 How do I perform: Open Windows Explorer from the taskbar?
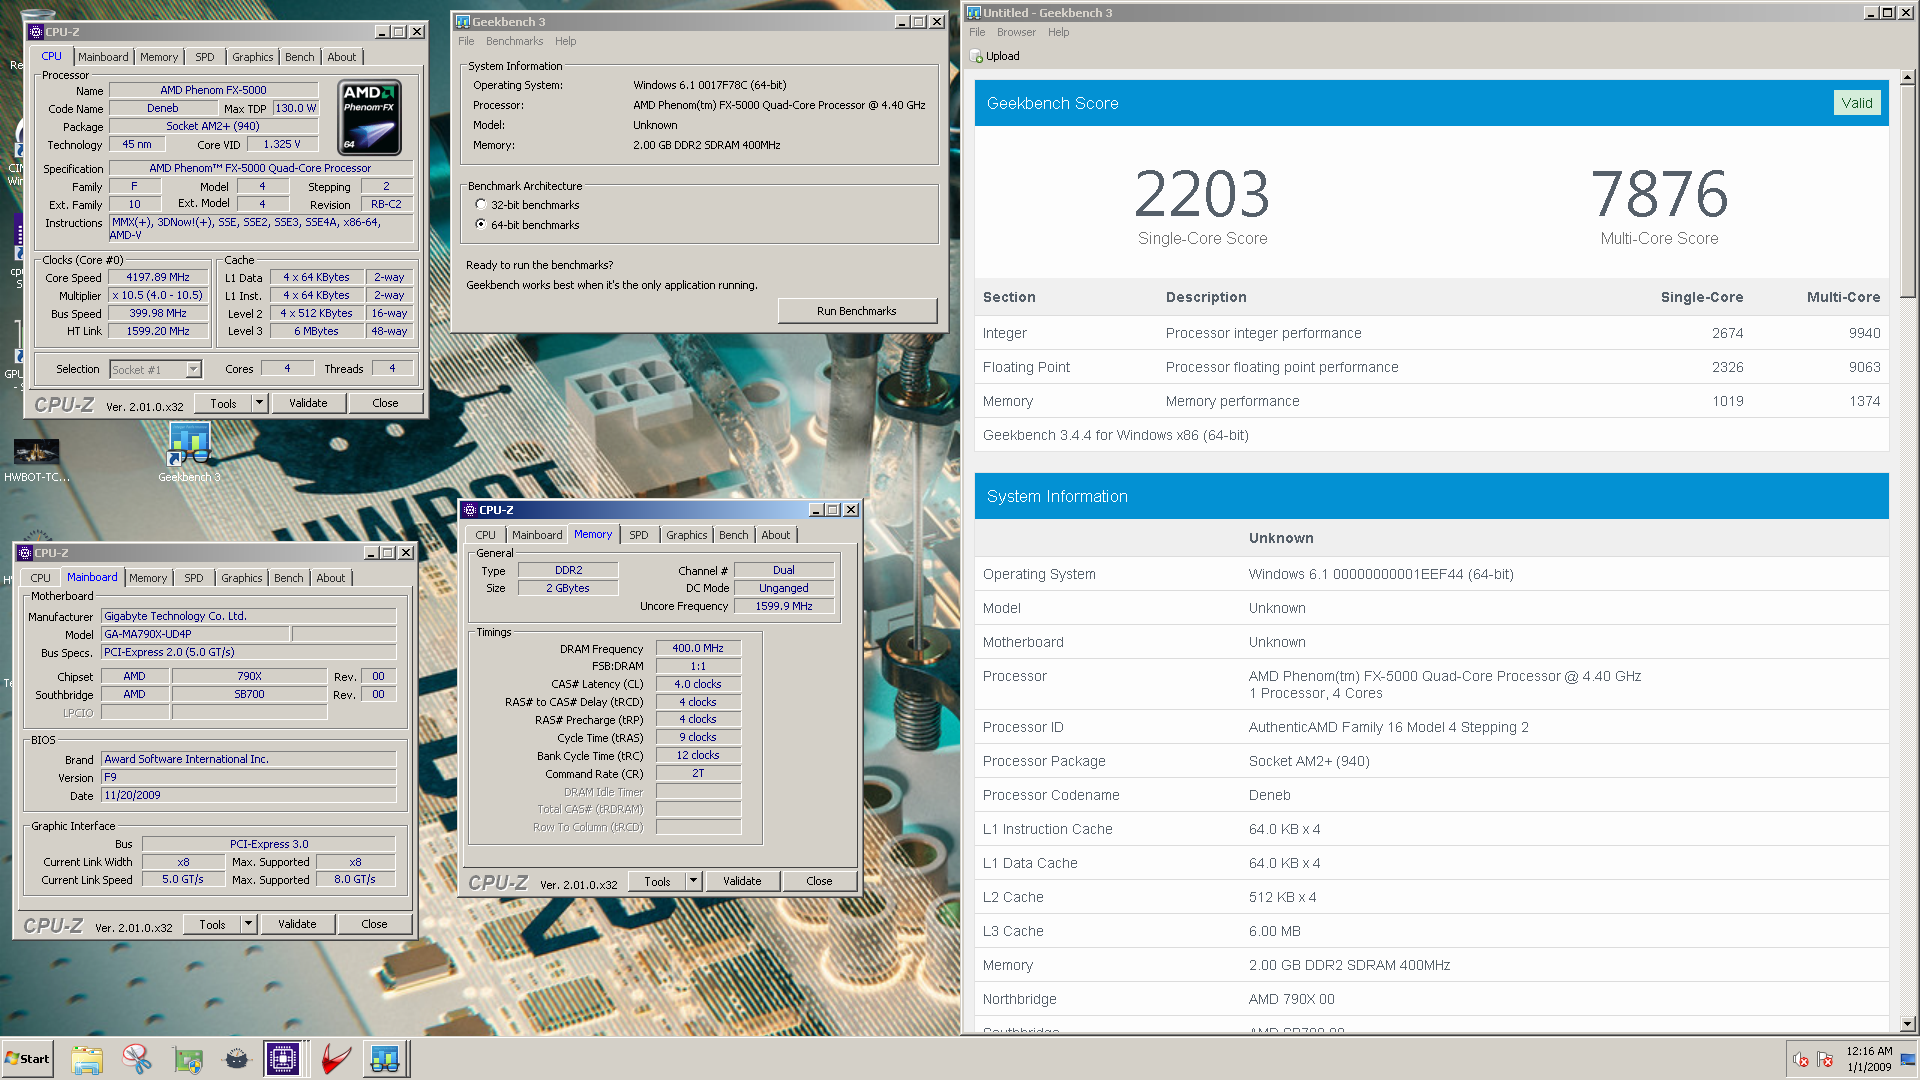[x=87, y=1059]
